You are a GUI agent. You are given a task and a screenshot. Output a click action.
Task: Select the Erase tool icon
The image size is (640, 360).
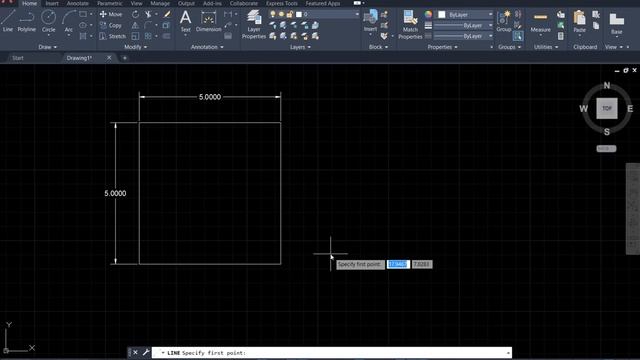click(x=167, y=14)
